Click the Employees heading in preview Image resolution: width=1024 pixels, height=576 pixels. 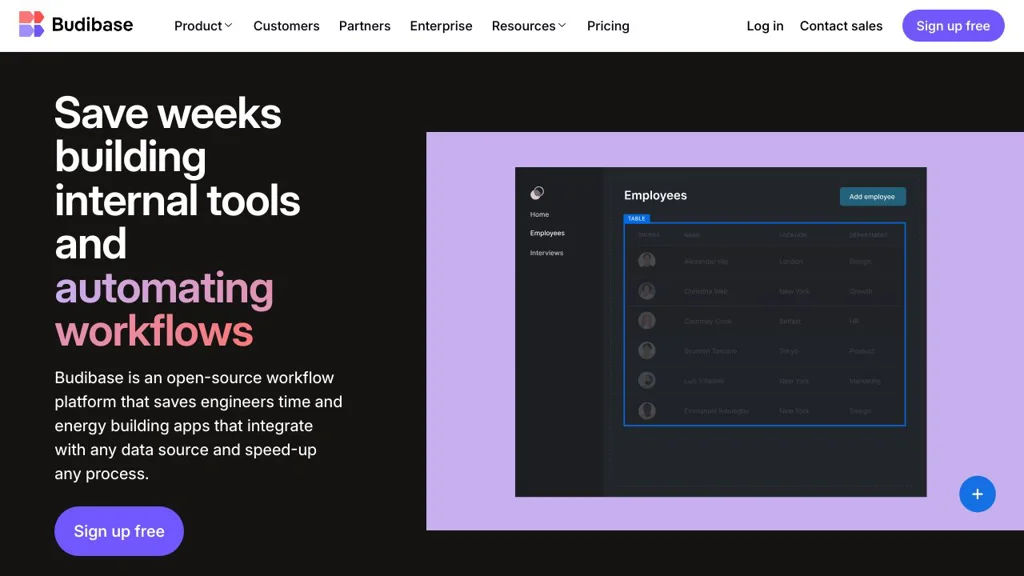655,195
